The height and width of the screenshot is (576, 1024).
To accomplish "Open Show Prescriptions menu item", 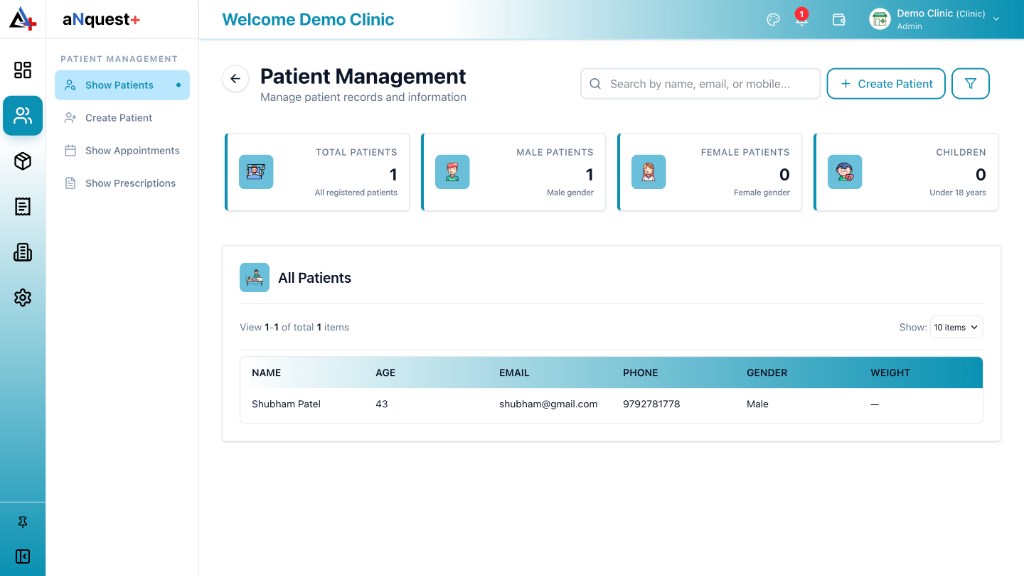I will [122, 183].
